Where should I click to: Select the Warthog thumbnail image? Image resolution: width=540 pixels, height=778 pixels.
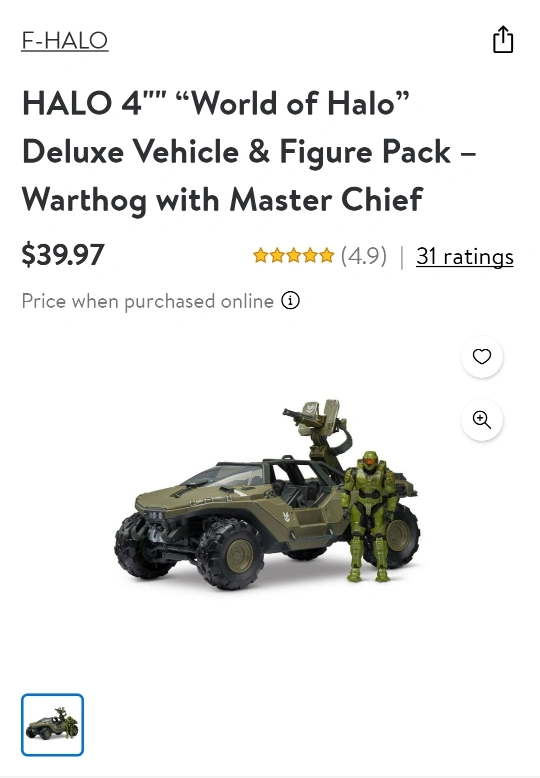tap(52, 725)
